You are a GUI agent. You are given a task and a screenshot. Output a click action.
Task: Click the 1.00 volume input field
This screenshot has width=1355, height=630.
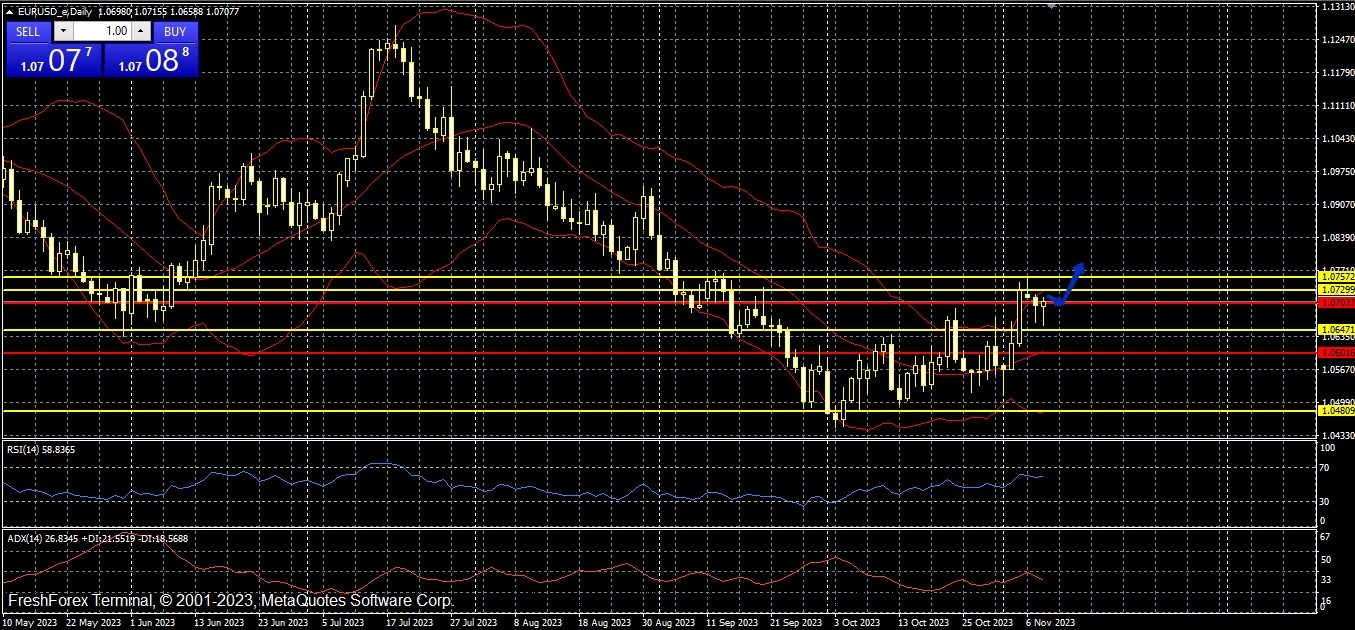(x=103, y=31)
